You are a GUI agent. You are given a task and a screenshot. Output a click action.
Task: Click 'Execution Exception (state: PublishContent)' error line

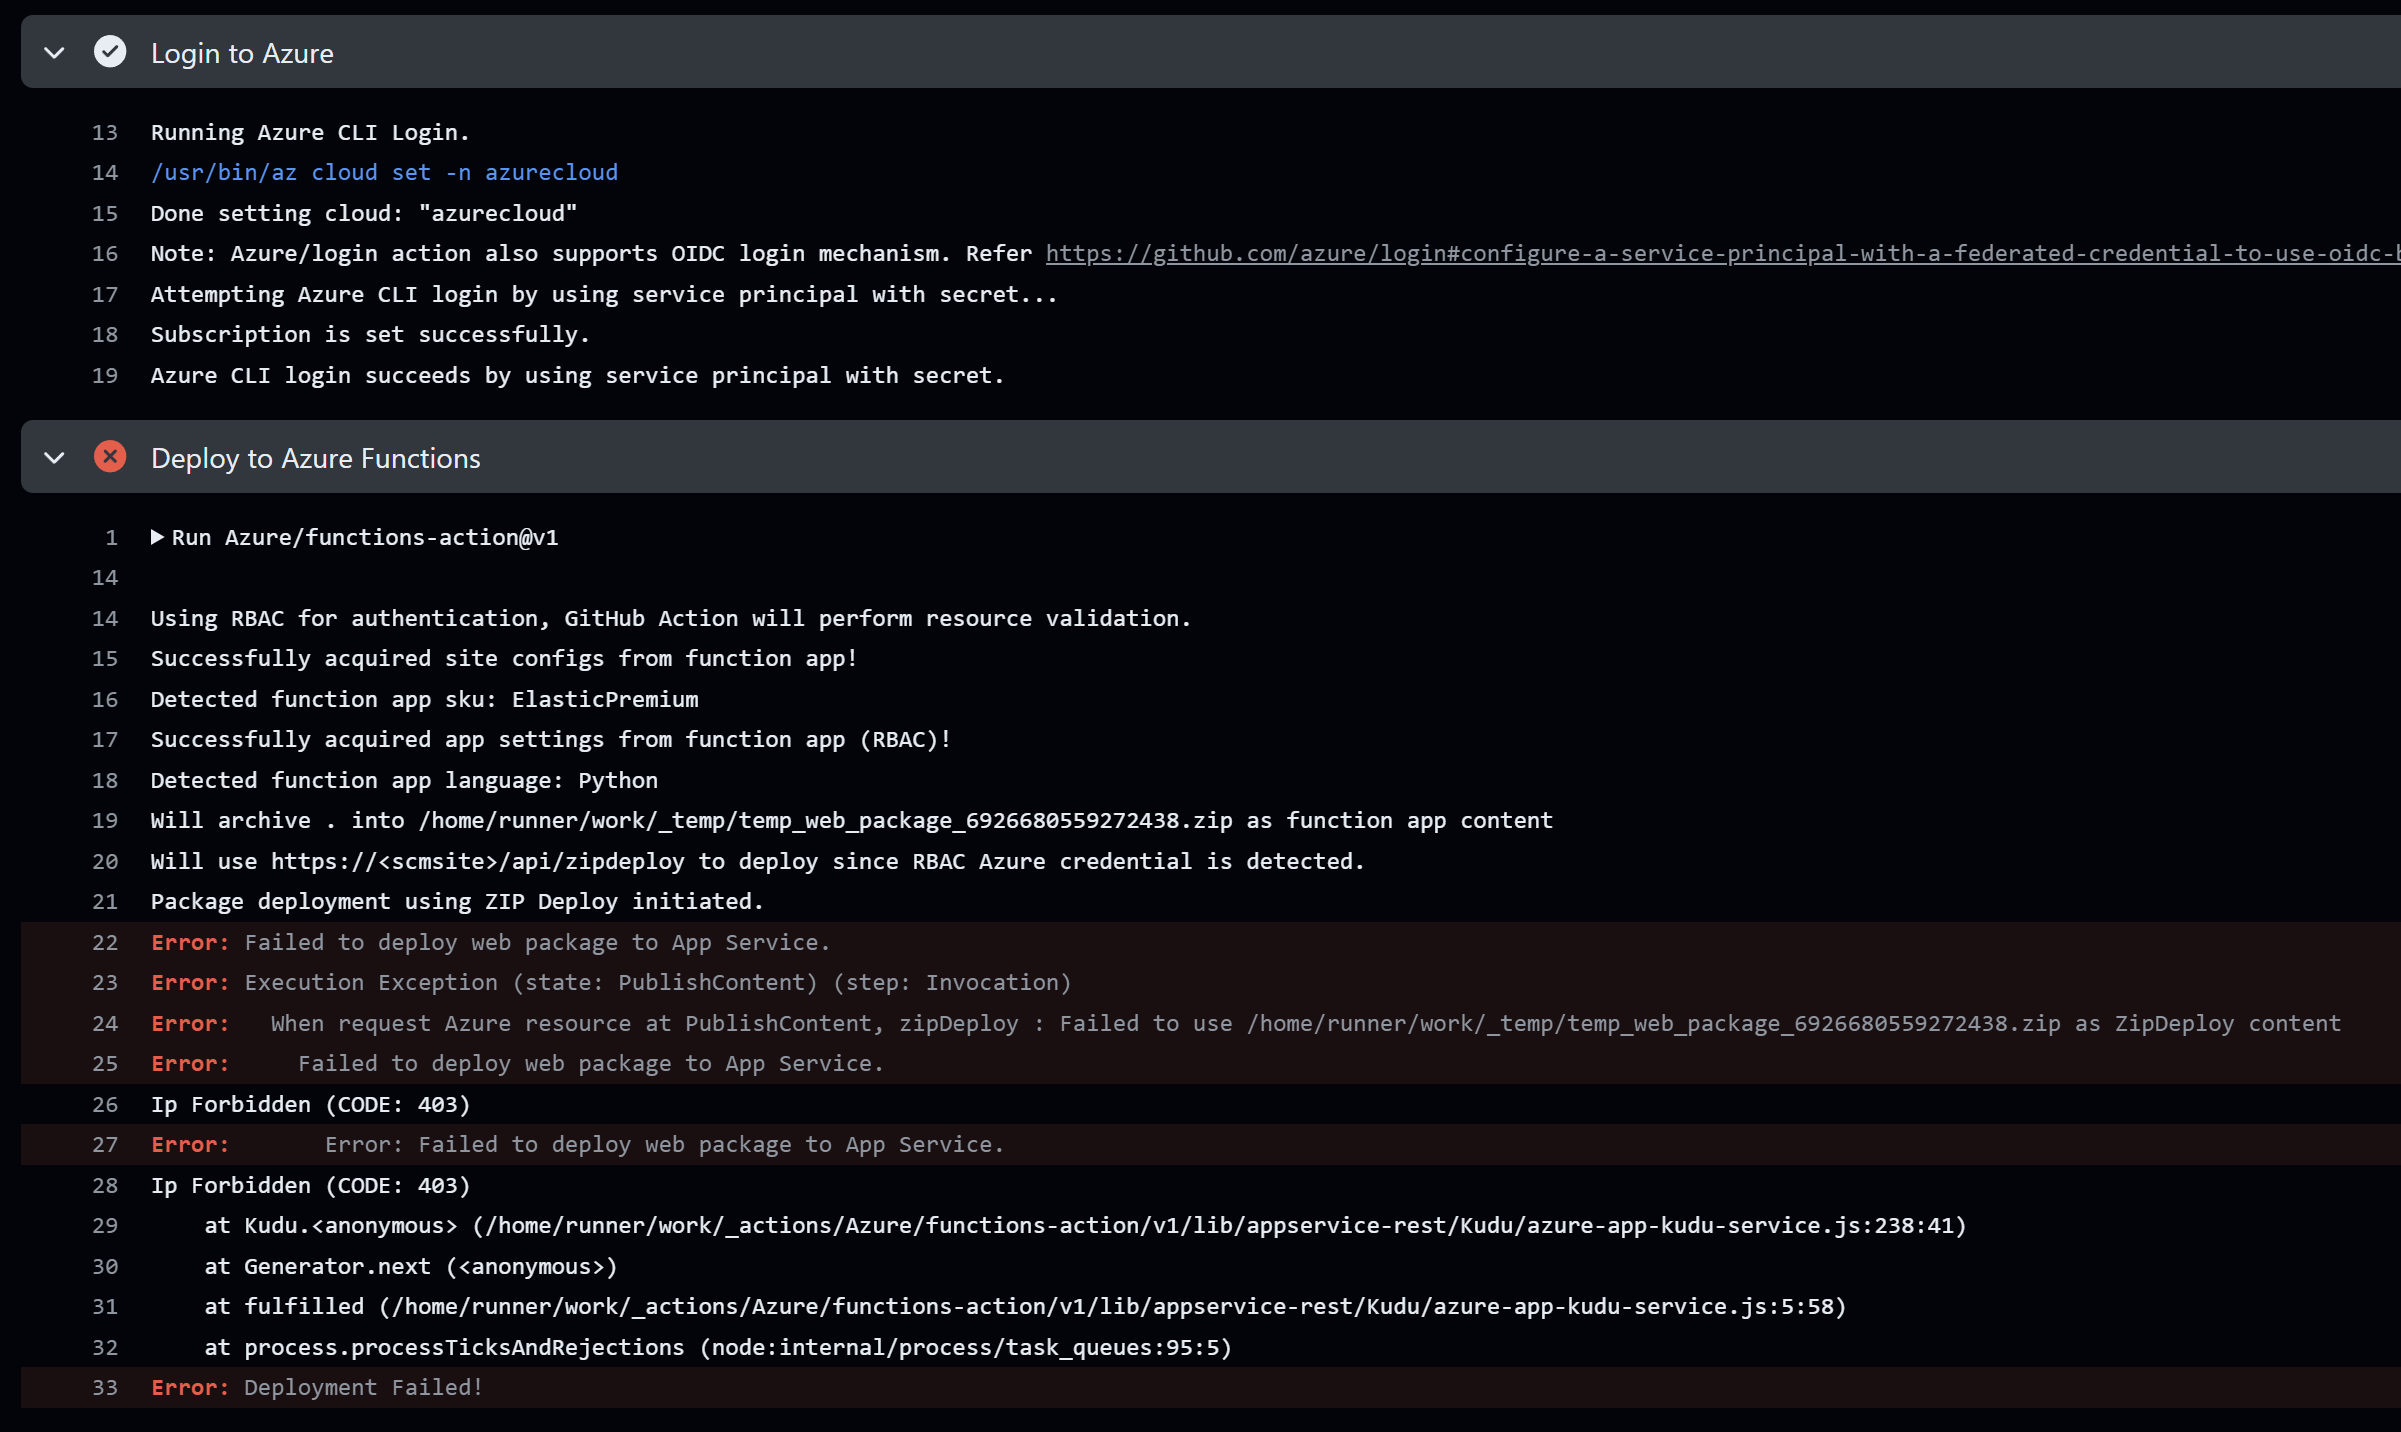611,983
